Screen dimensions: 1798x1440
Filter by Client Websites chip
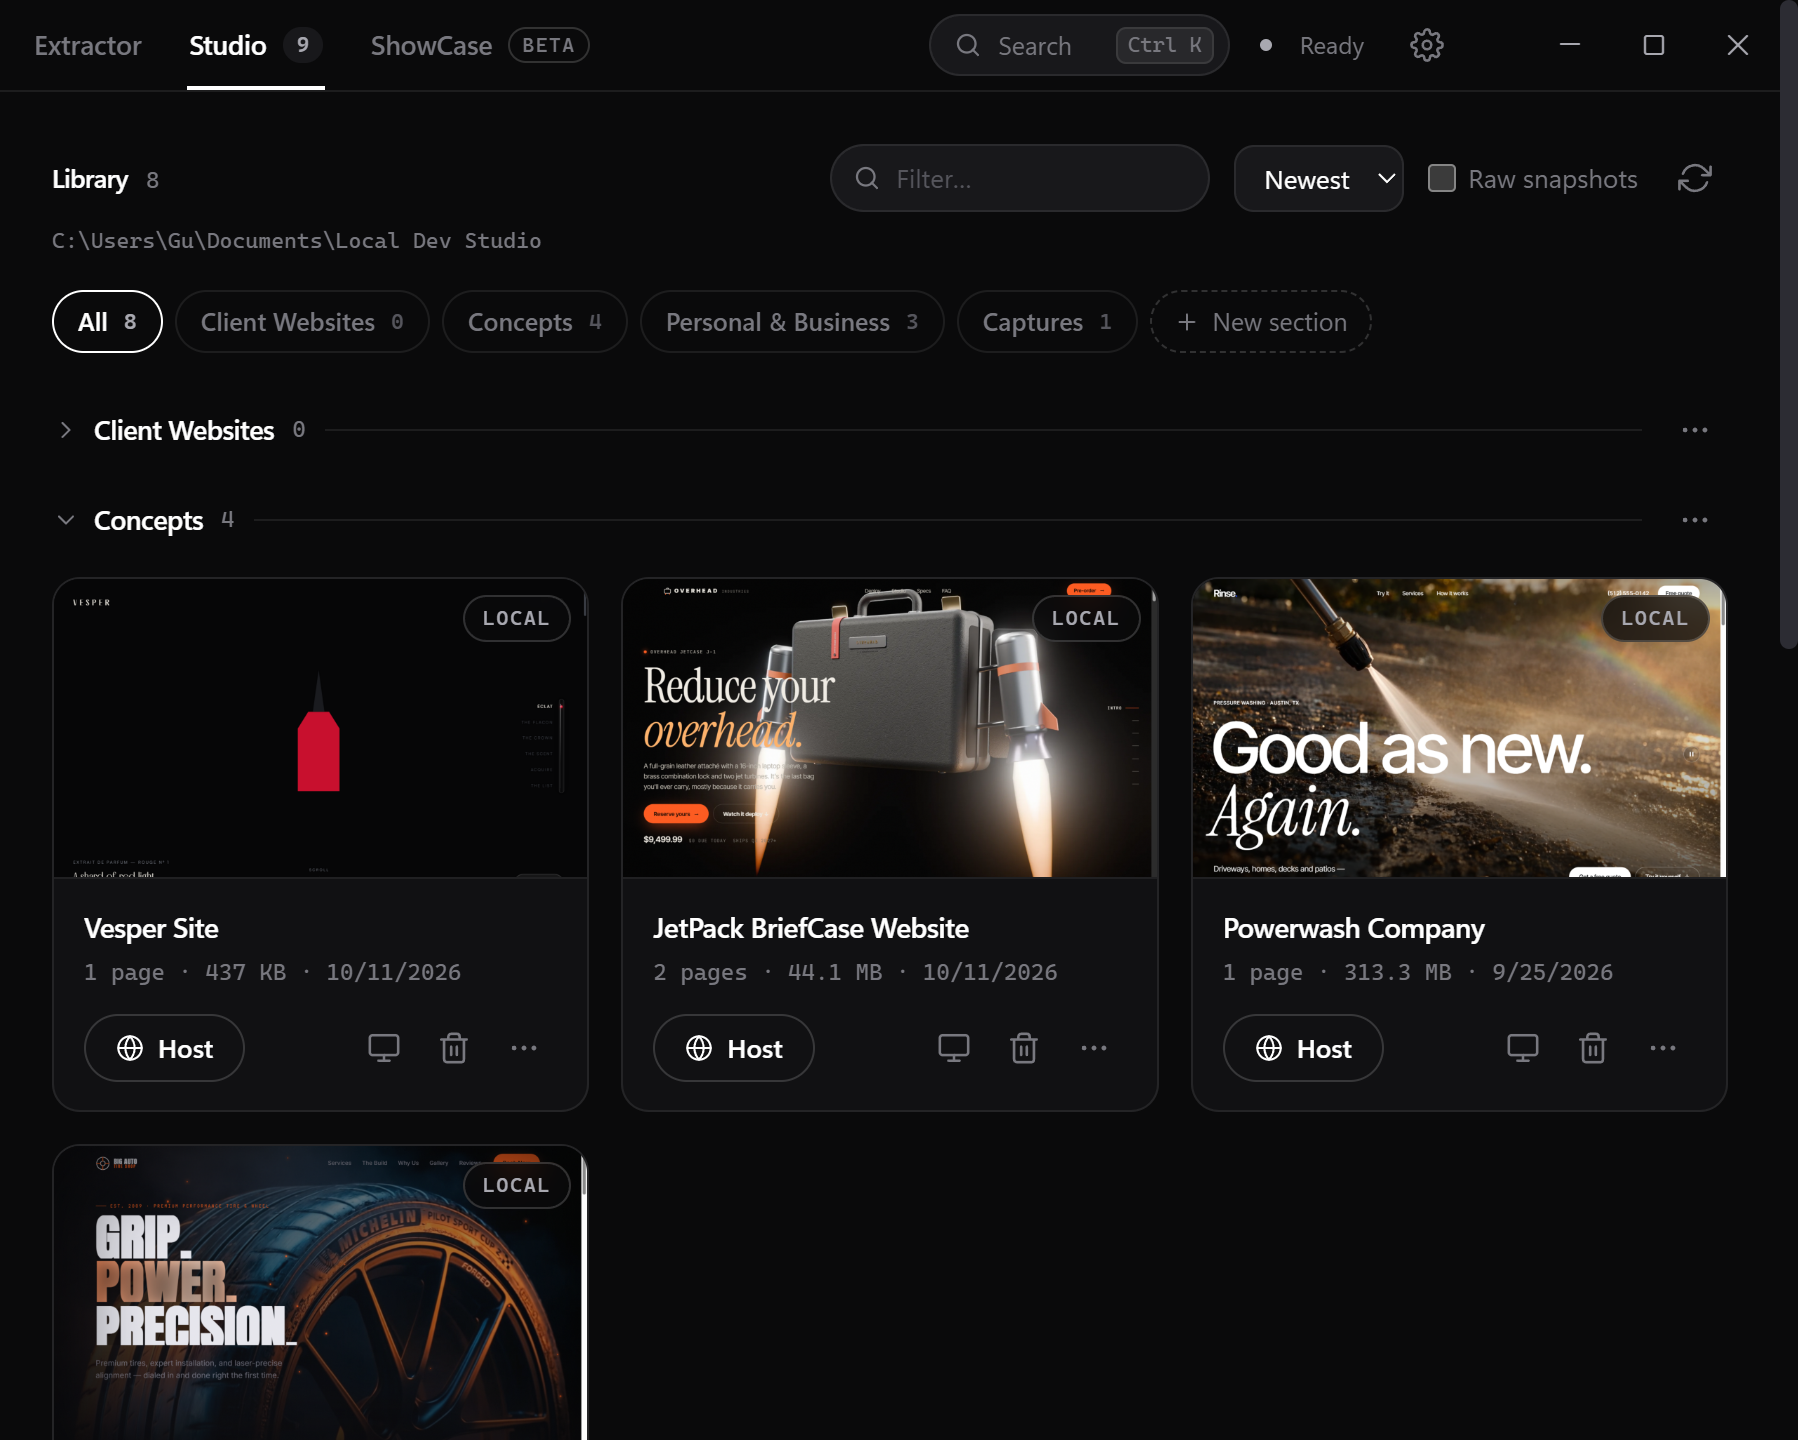302,322
